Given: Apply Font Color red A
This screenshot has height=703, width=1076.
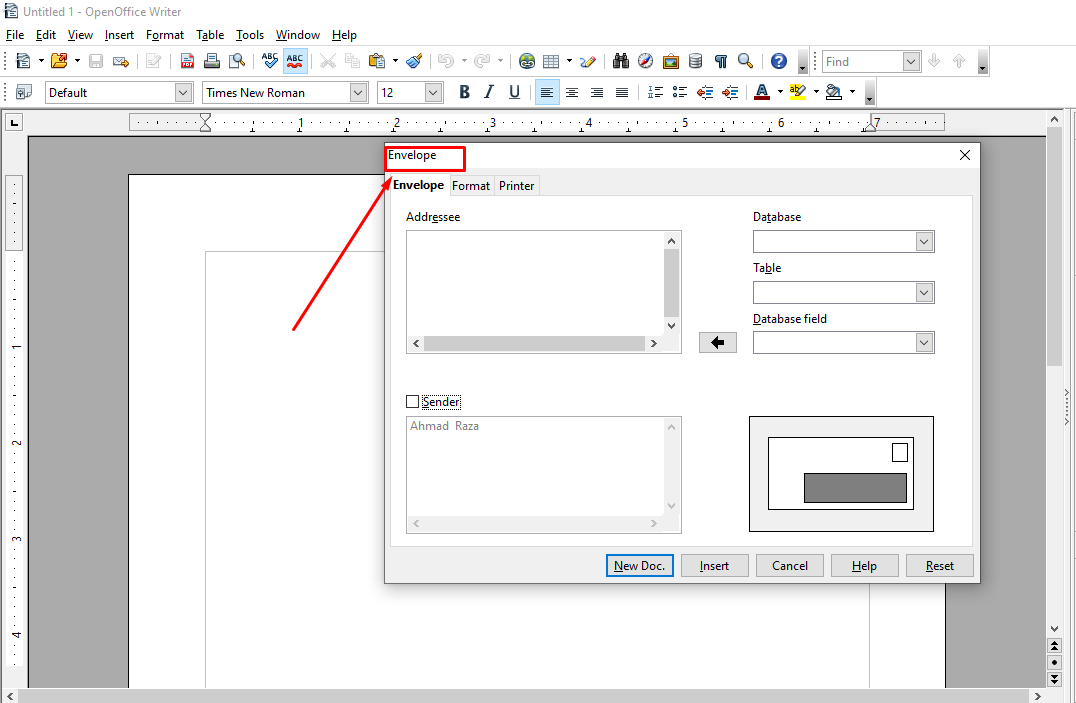Looking at the screenshot, I should click(x=762, y=92).
